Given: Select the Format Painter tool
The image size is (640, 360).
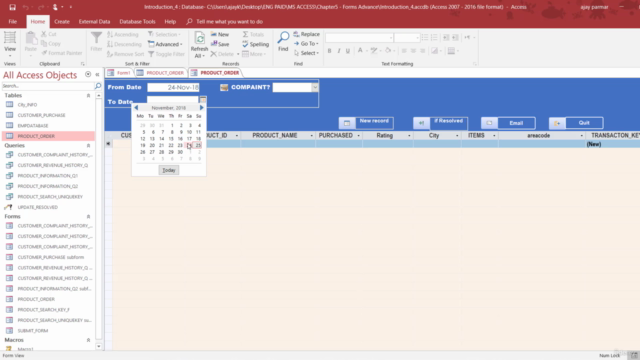Looking at the screenshot, I should (62, 53).
